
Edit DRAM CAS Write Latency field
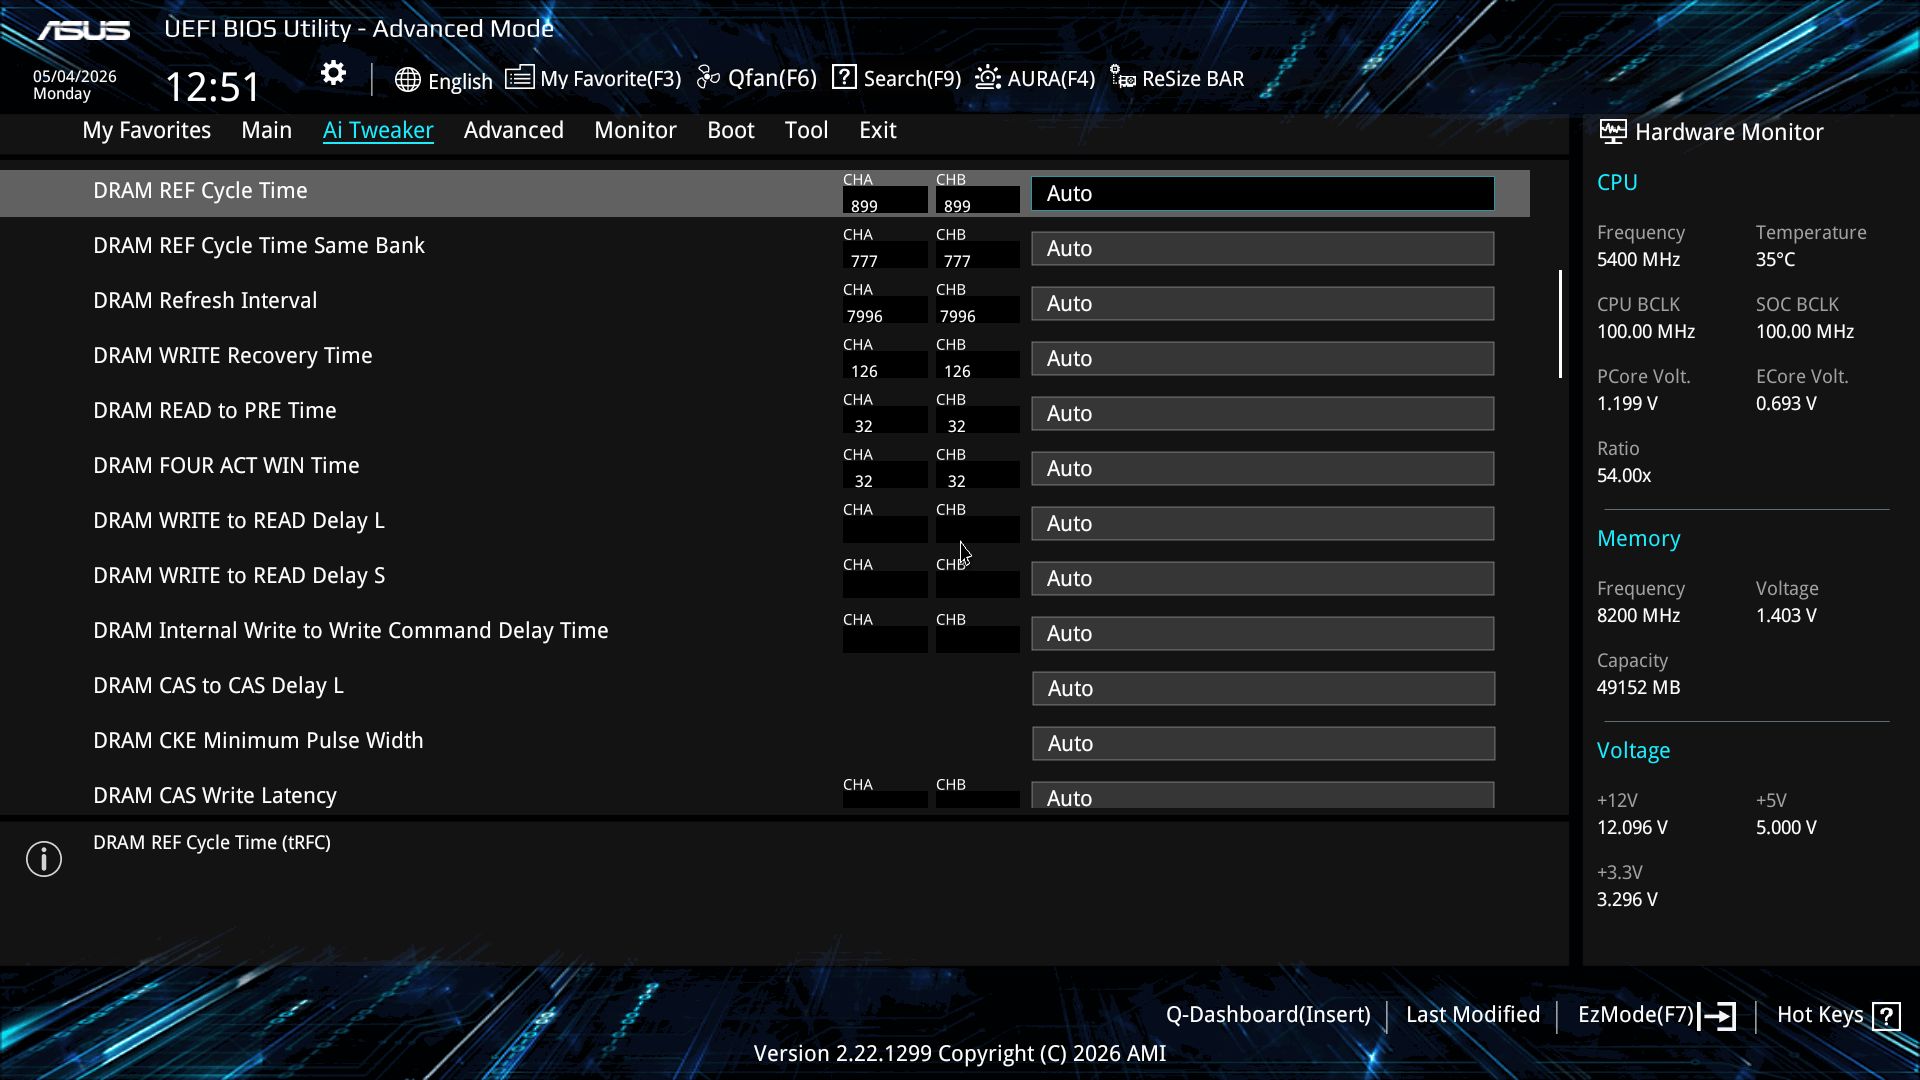pyautogui.click(x=1263, y=795)
